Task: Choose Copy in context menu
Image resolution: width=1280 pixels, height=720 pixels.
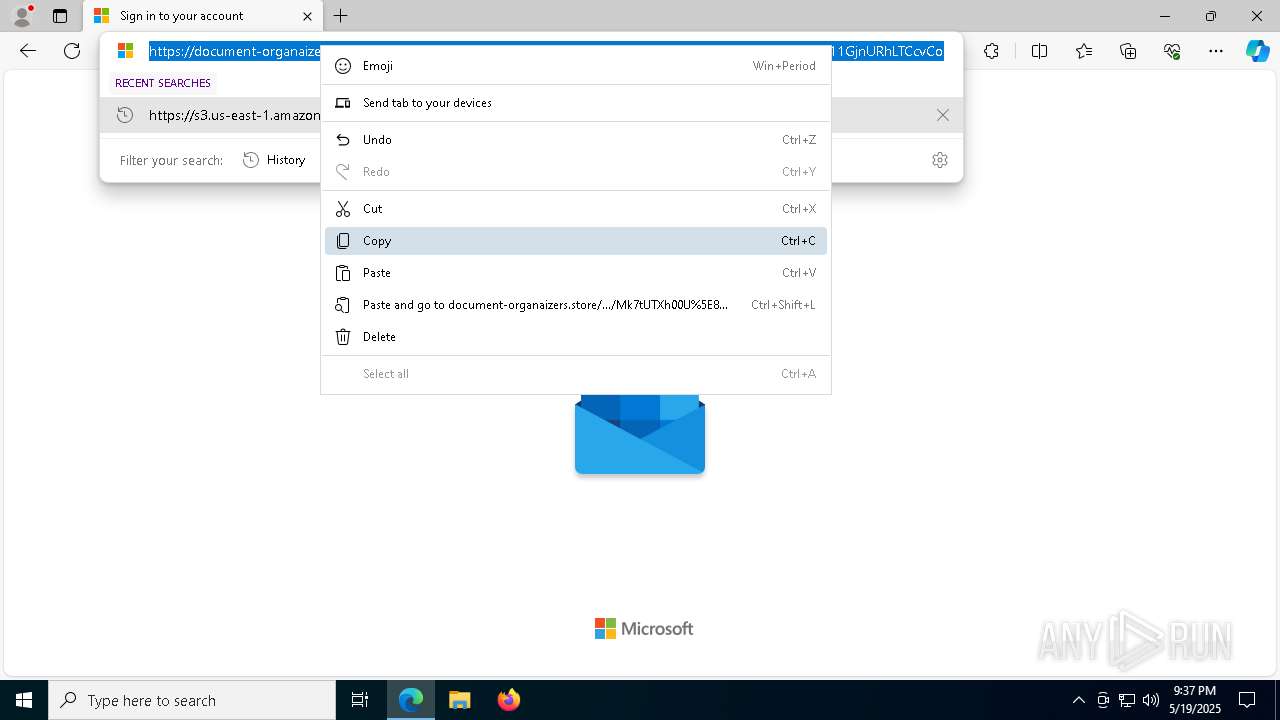Action: (576, 241)
